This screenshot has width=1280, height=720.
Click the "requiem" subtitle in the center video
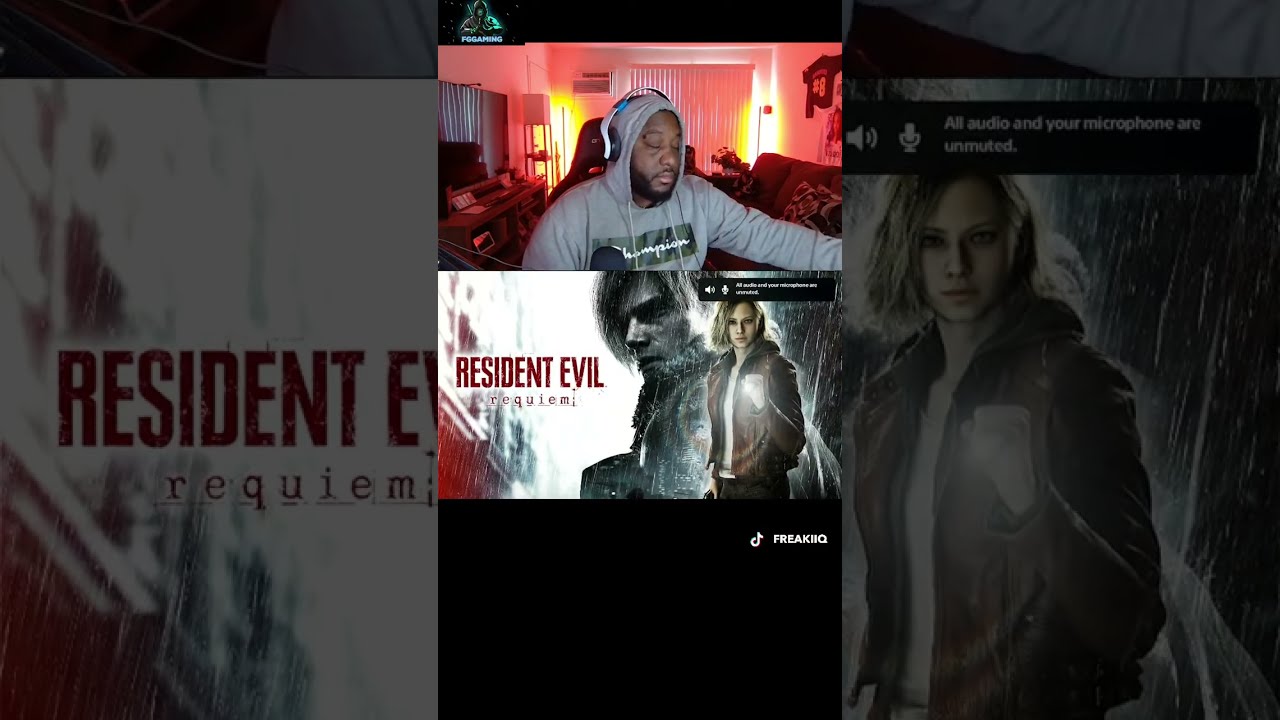(x=533, y=399)
